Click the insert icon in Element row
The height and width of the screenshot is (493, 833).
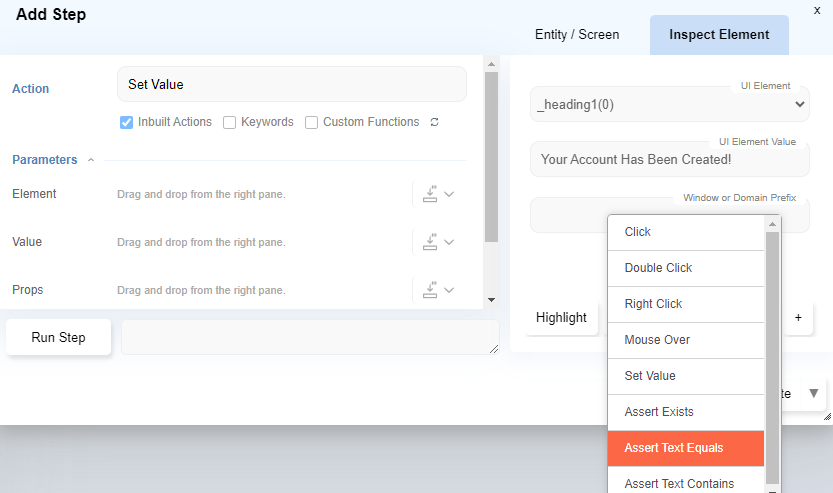click(x=430, y=194)
